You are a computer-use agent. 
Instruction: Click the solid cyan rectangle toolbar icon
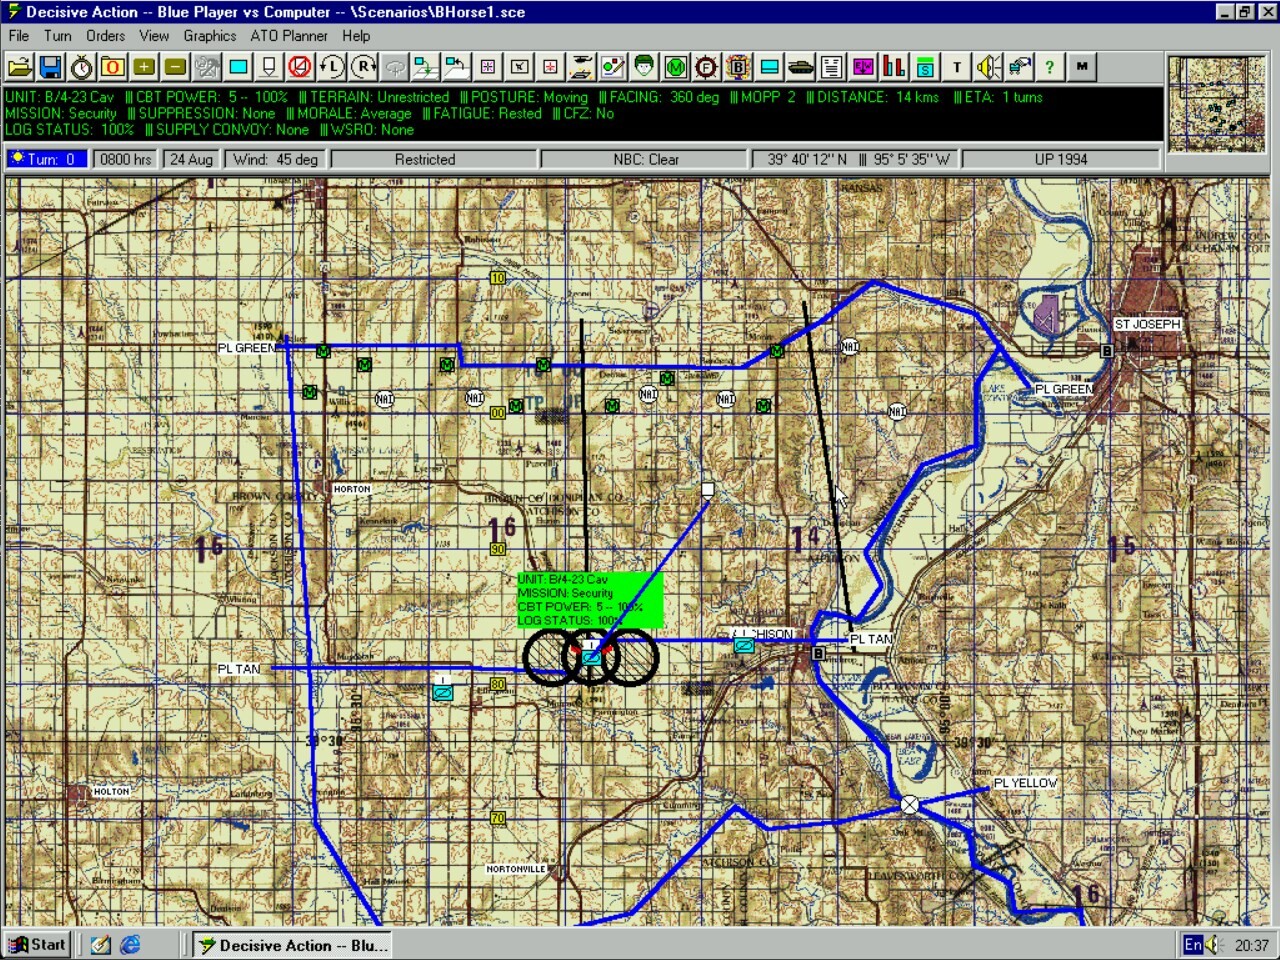(238, 67)
